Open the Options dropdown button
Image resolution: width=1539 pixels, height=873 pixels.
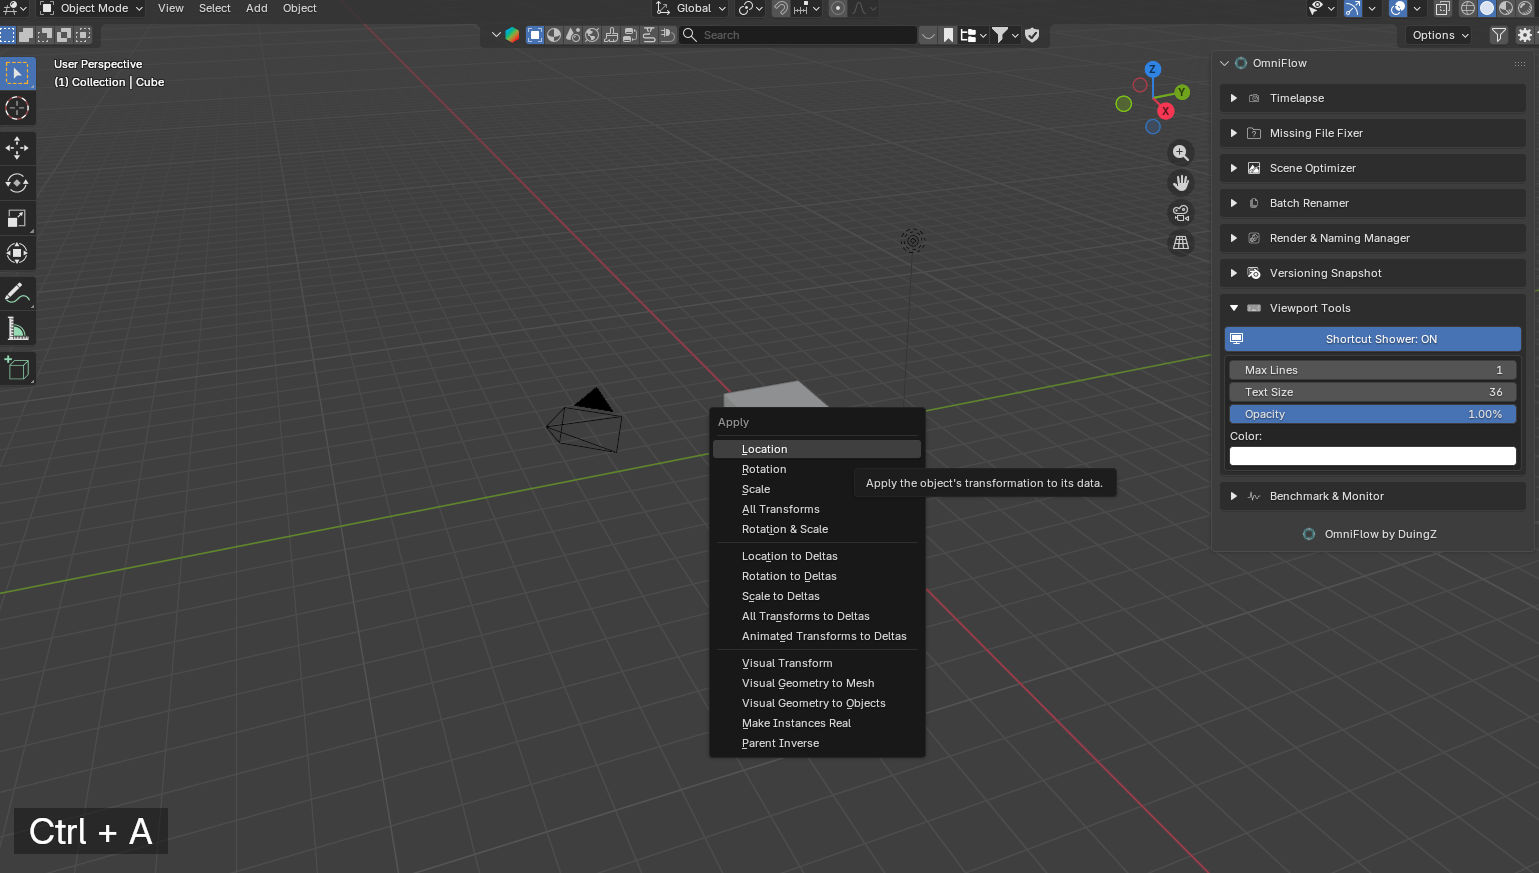[1440, 35]
